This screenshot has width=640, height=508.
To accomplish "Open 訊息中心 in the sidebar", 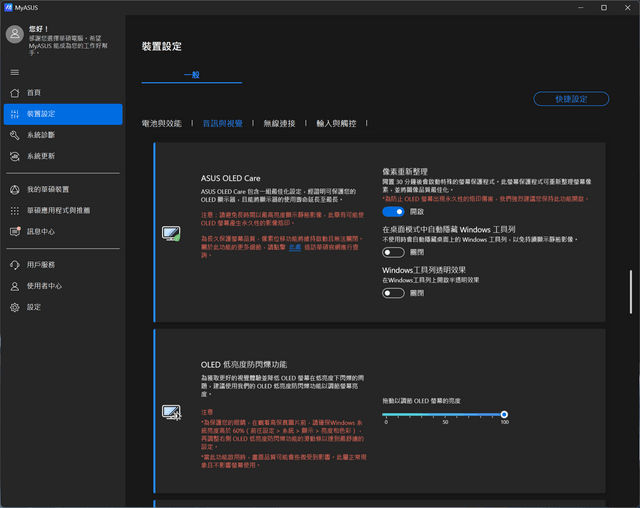I will coord(63,231).
